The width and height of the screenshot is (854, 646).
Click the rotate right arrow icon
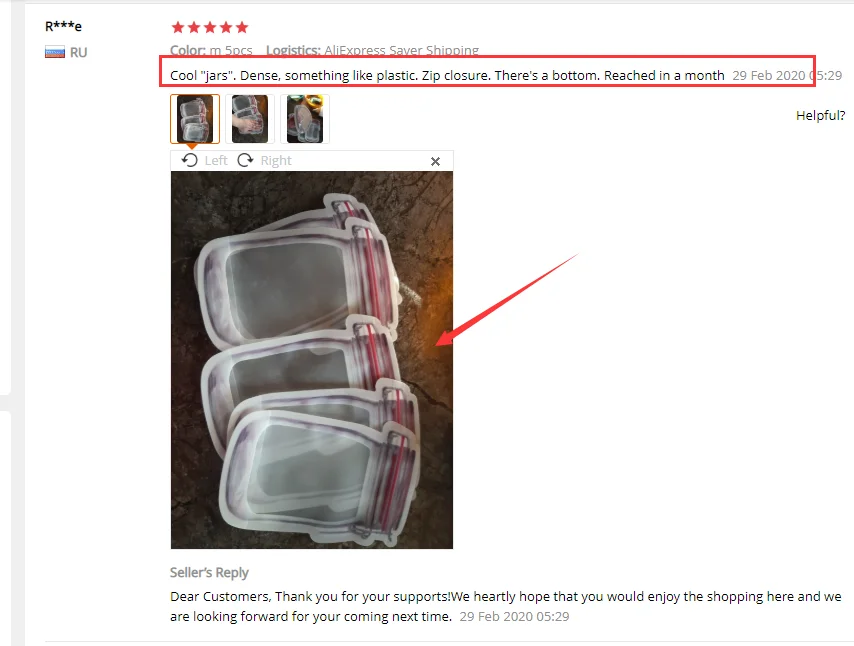246,160
